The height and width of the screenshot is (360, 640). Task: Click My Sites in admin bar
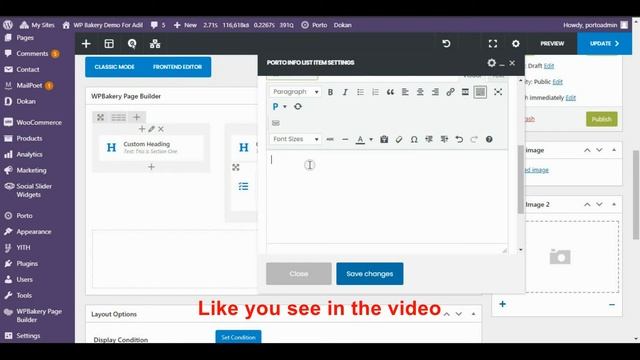point(37,25)
